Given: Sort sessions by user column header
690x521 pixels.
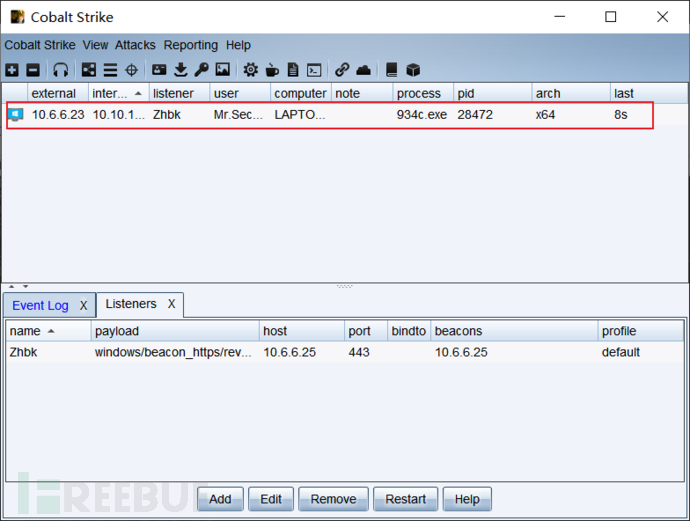Looking at the screenshot, I should 240,93.
